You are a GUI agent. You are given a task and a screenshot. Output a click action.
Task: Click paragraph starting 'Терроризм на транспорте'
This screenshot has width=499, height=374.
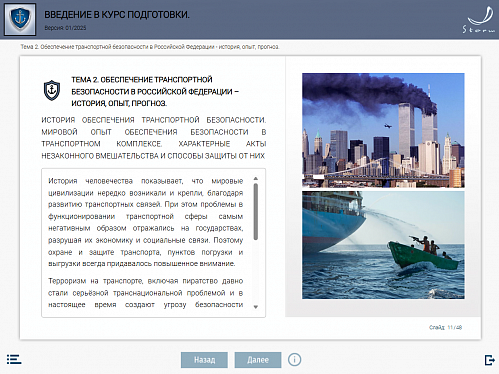click(x=146, y=293)
